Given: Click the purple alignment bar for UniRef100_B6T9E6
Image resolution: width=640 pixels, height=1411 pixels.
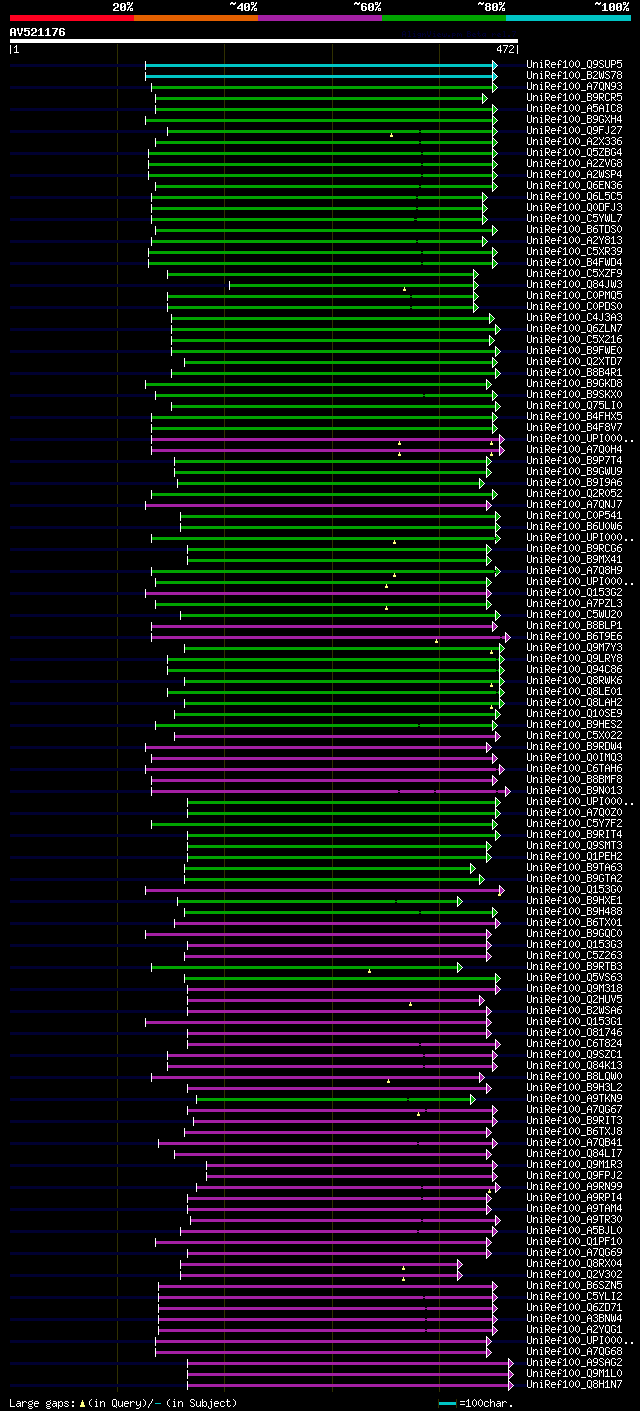Looking at the screenshot, I should click(331, 637).
